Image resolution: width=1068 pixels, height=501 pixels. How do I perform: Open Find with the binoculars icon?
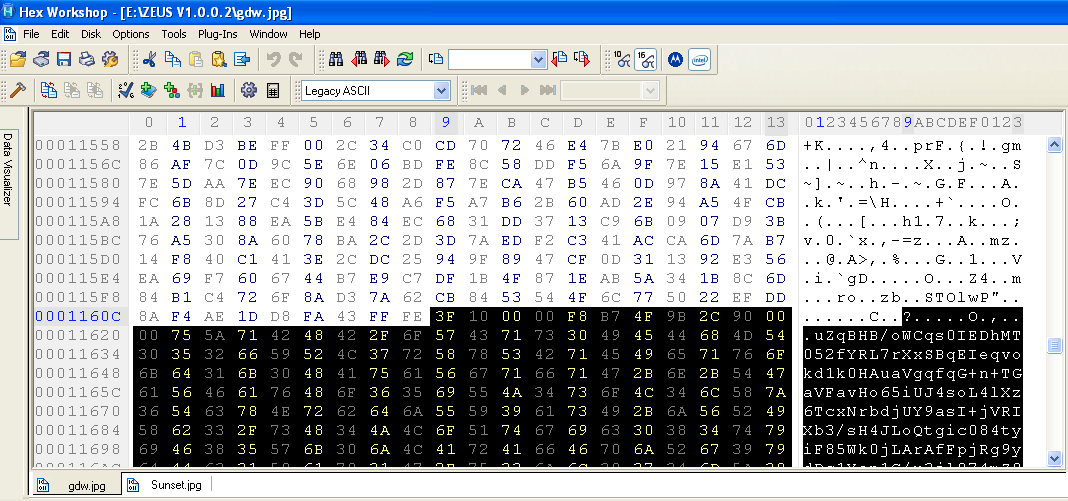pos(336,60)
